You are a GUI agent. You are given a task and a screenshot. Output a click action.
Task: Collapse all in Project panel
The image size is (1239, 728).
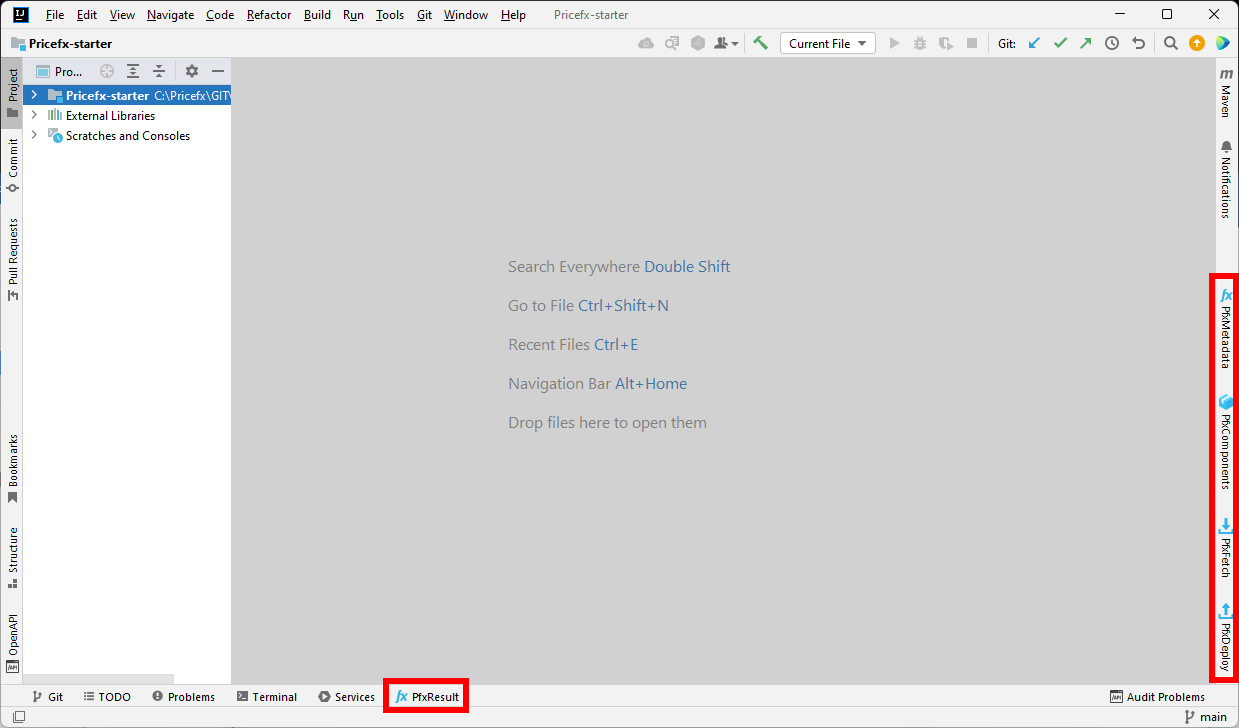tap(159, 71)
